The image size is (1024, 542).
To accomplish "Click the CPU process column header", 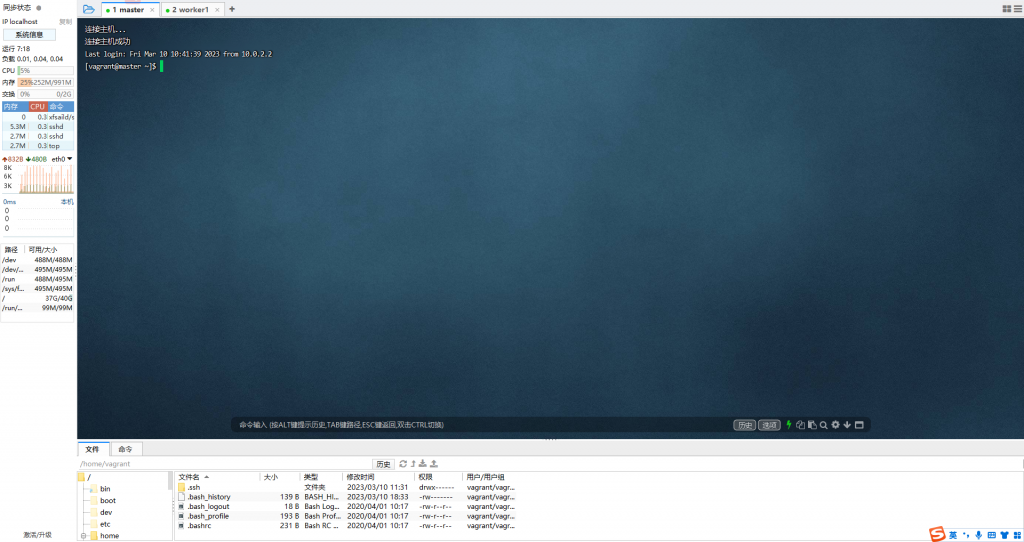I will pyautogui.click(x=37, y=106).
